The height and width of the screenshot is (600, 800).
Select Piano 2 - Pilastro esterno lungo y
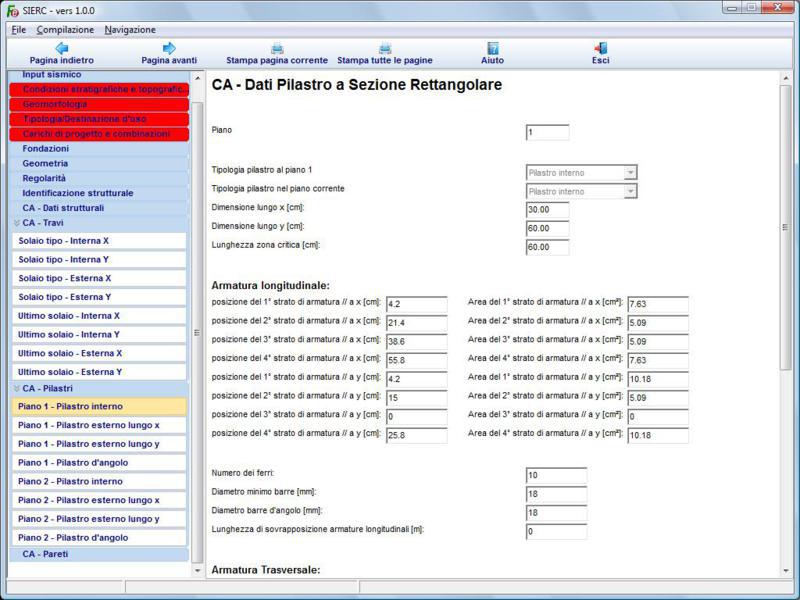tap(99, 519)
